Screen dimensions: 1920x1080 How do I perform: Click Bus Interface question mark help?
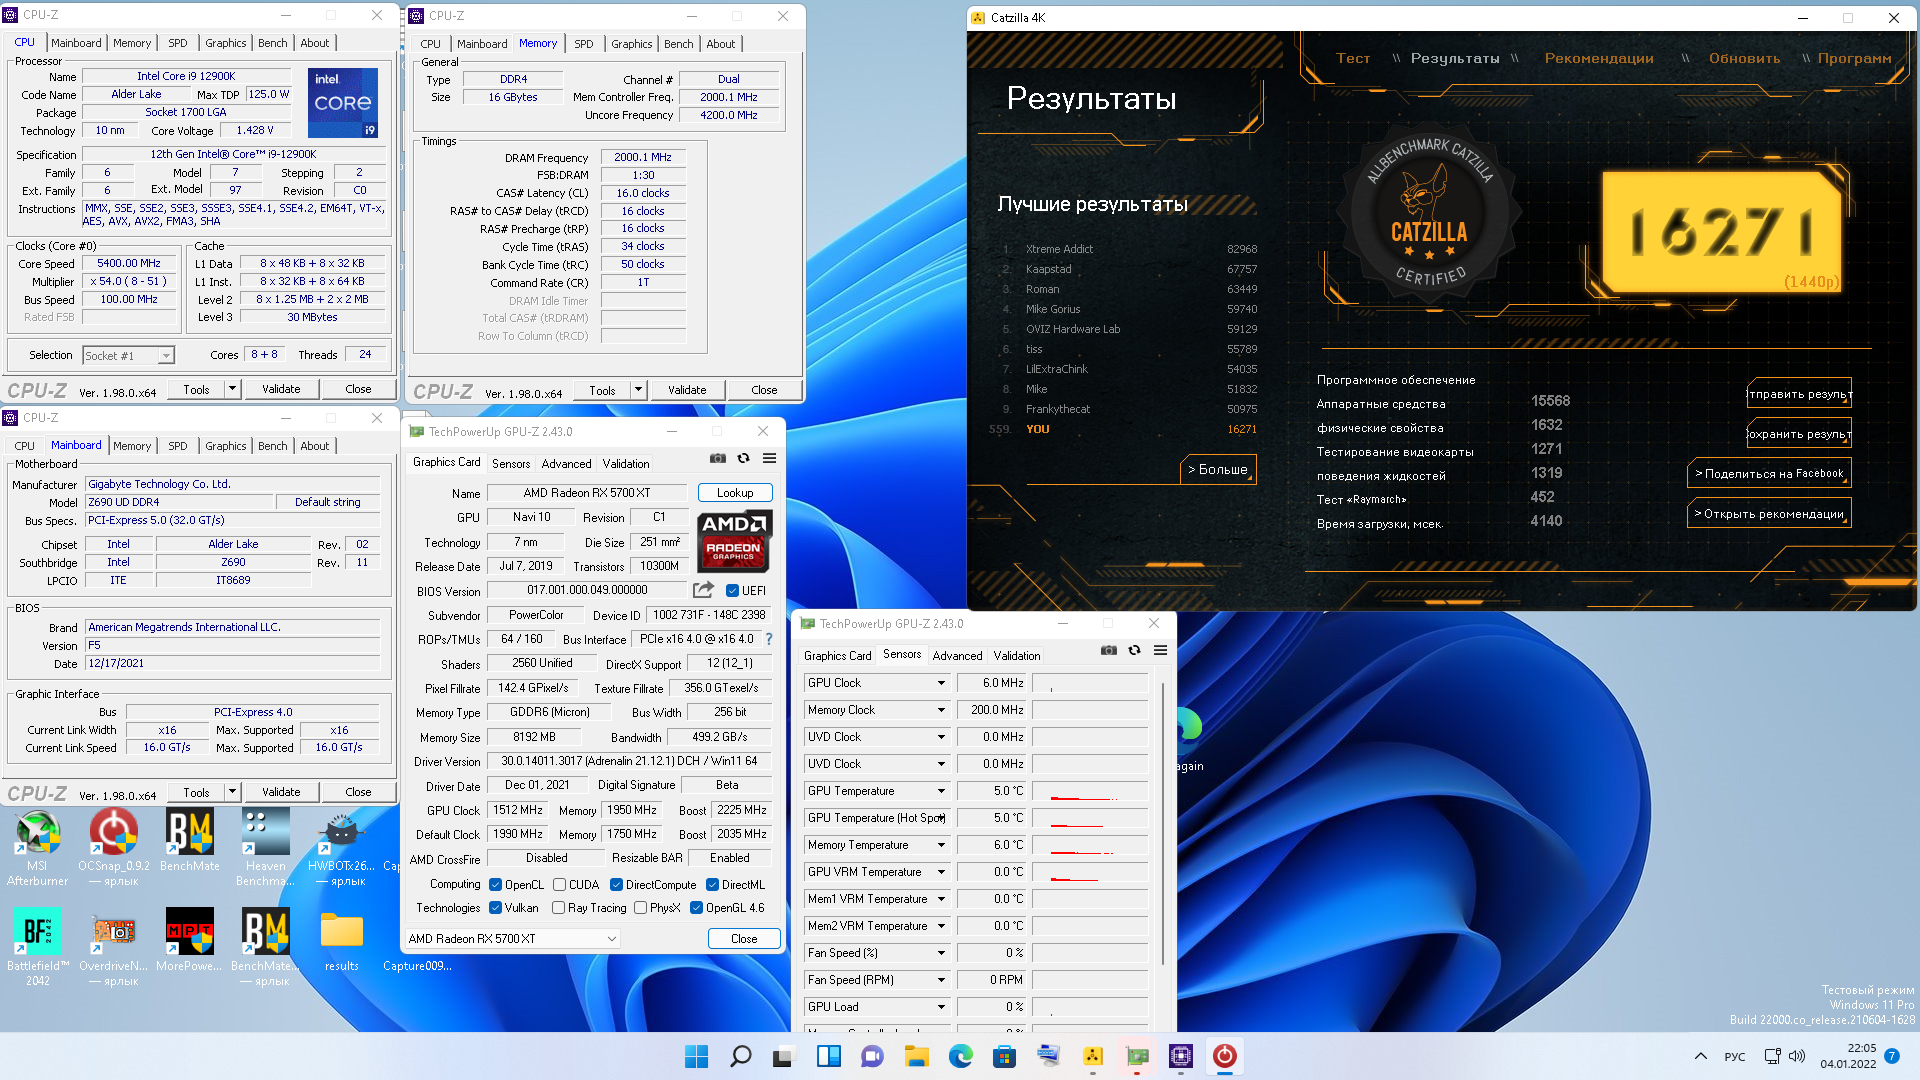click(x=768, y=639)
